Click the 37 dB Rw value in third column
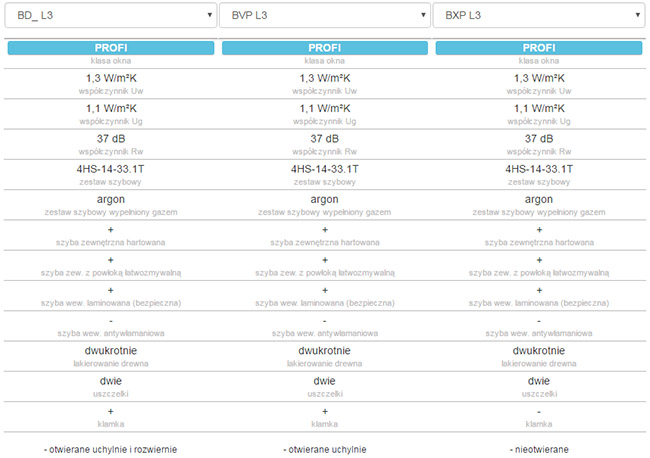650x458 pixels. point(538,139)
